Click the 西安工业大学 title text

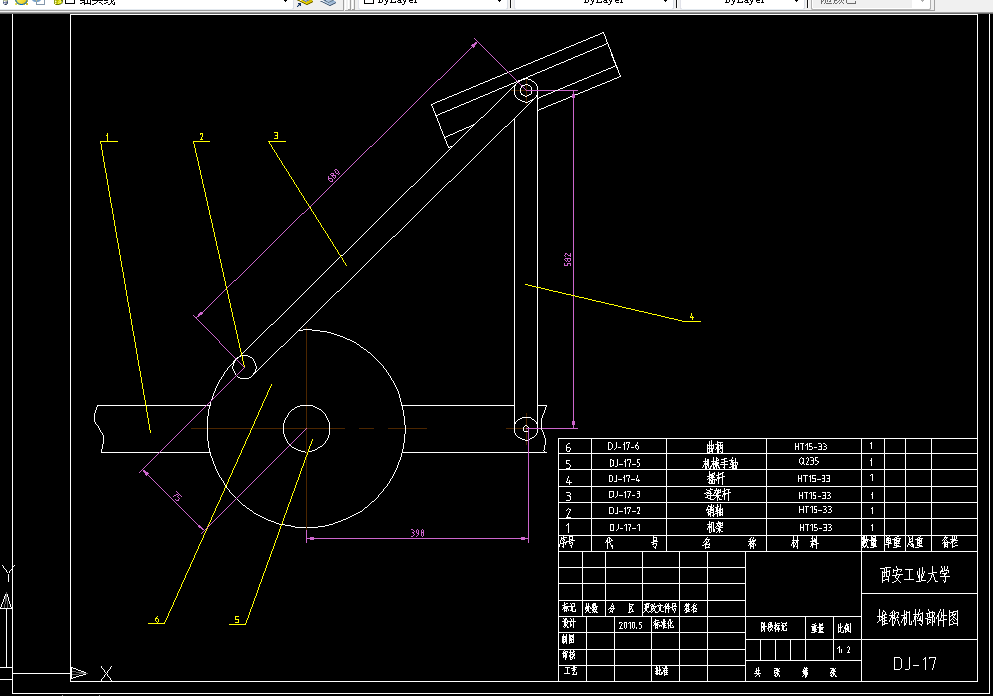tap(915, 575)
